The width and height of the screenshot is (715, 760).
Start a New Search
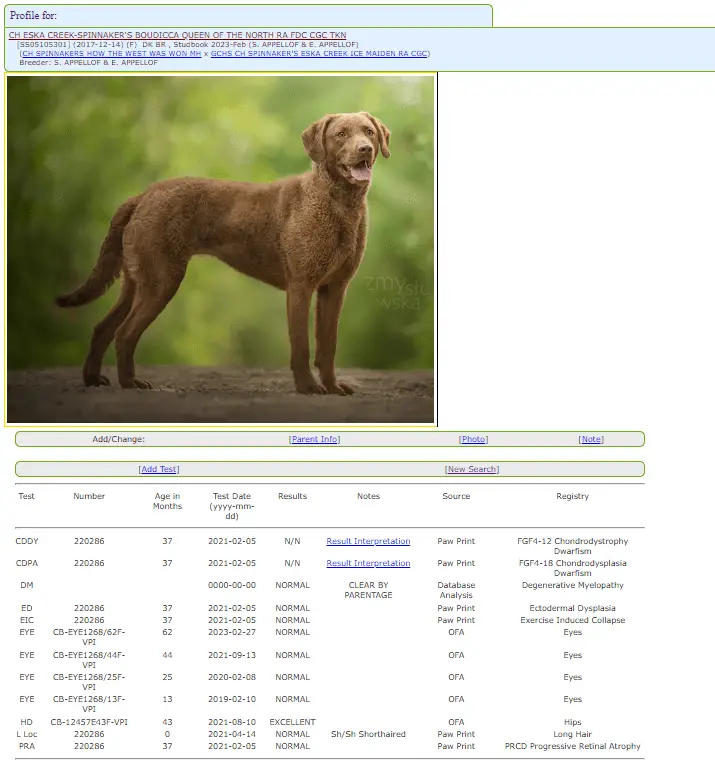[472, 469]
